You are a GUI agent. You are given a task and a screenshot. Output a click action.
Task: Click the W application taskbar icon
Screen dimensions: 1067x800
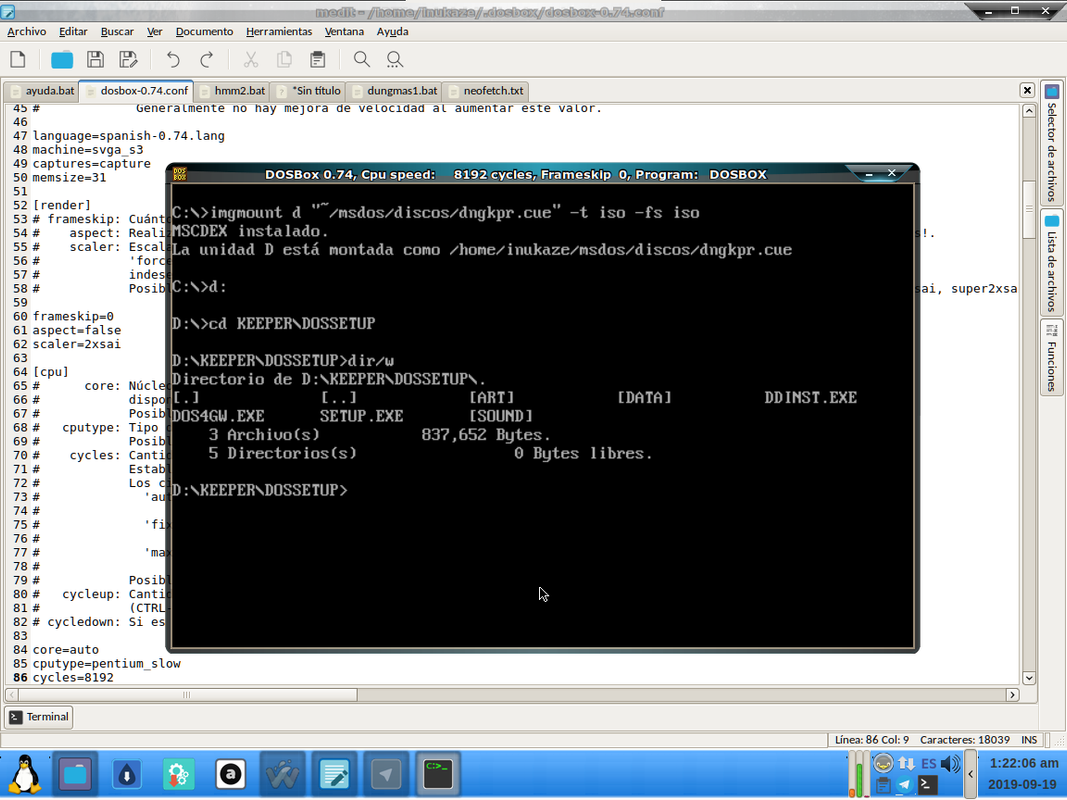coord(282,774)
